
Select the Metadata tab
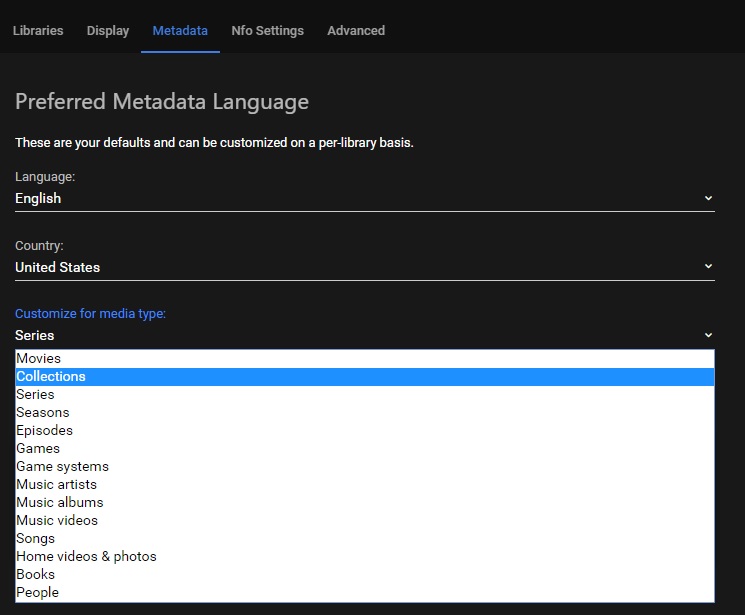pos(180,30)
